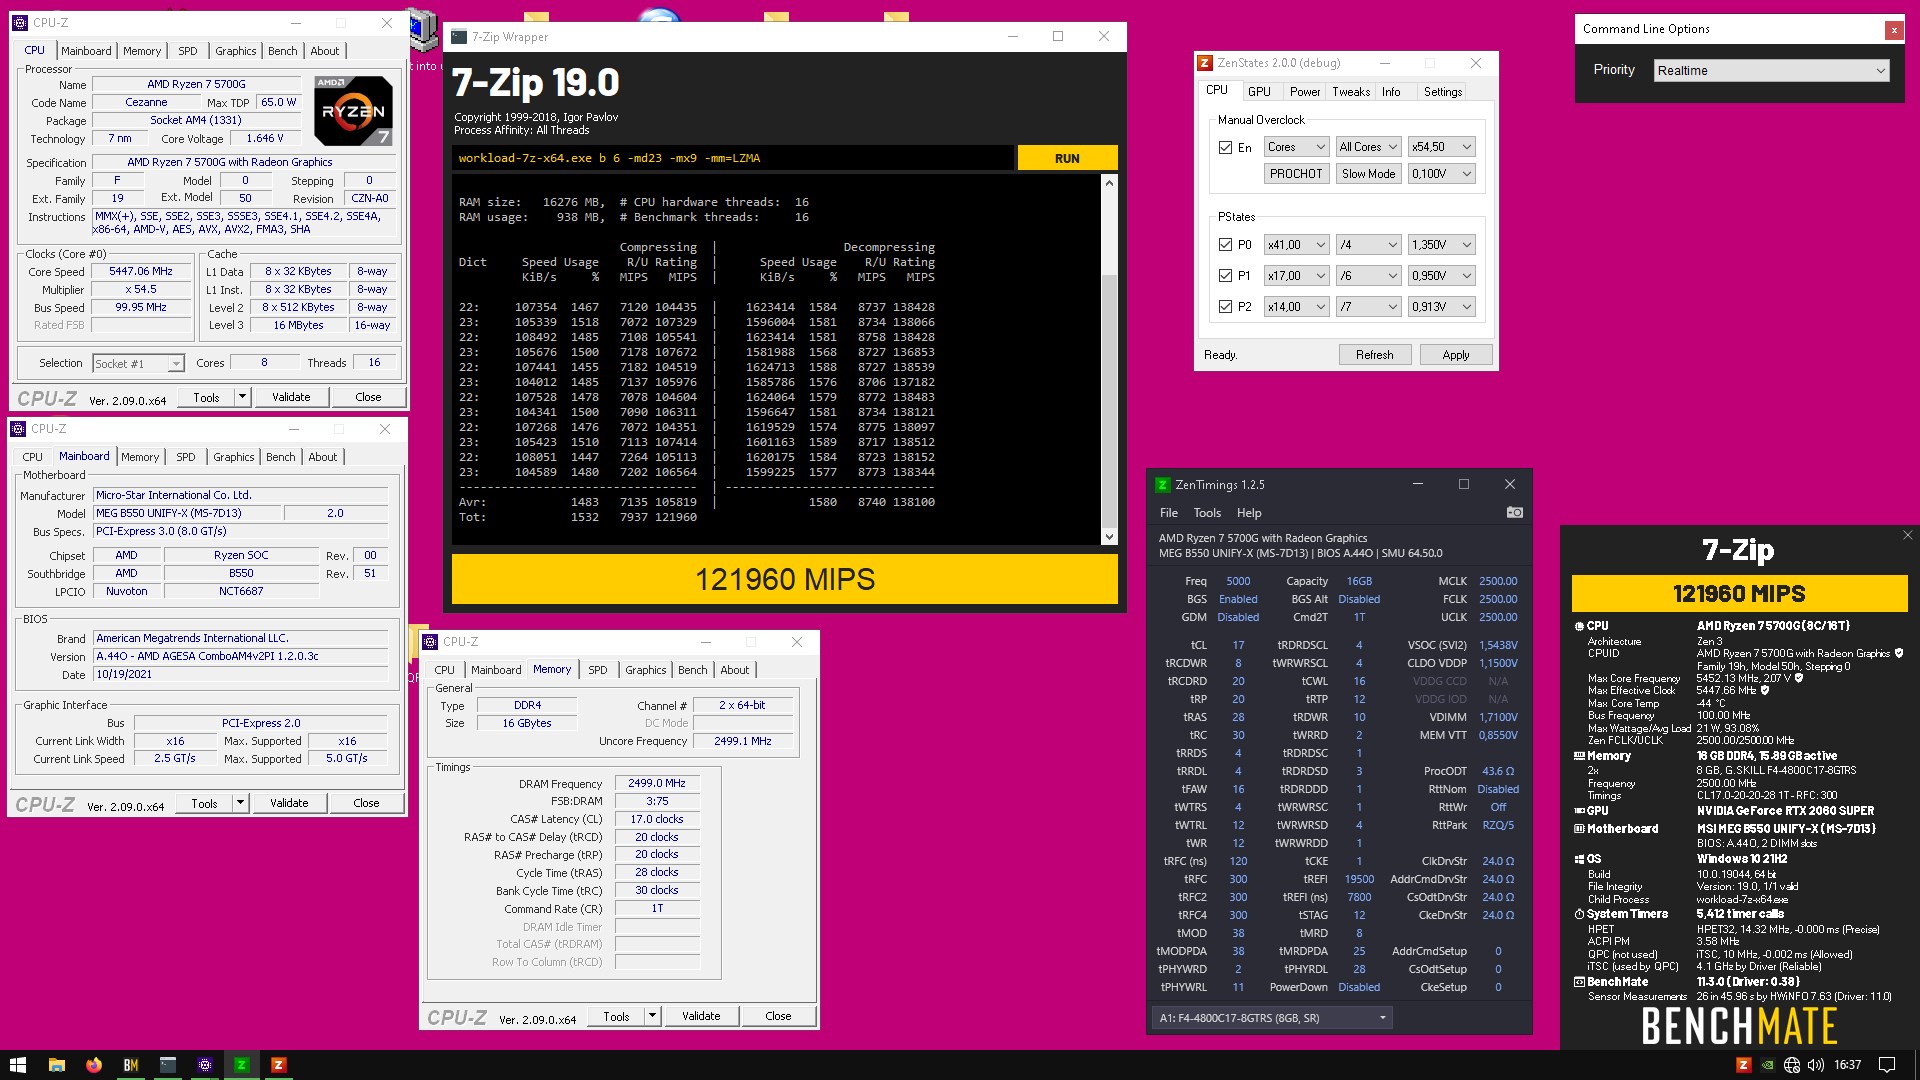This screenshot has width=1920, height=1080.
Task: Click the 7-Zip output scrollbar down arrow
Action: (1108, 537)
